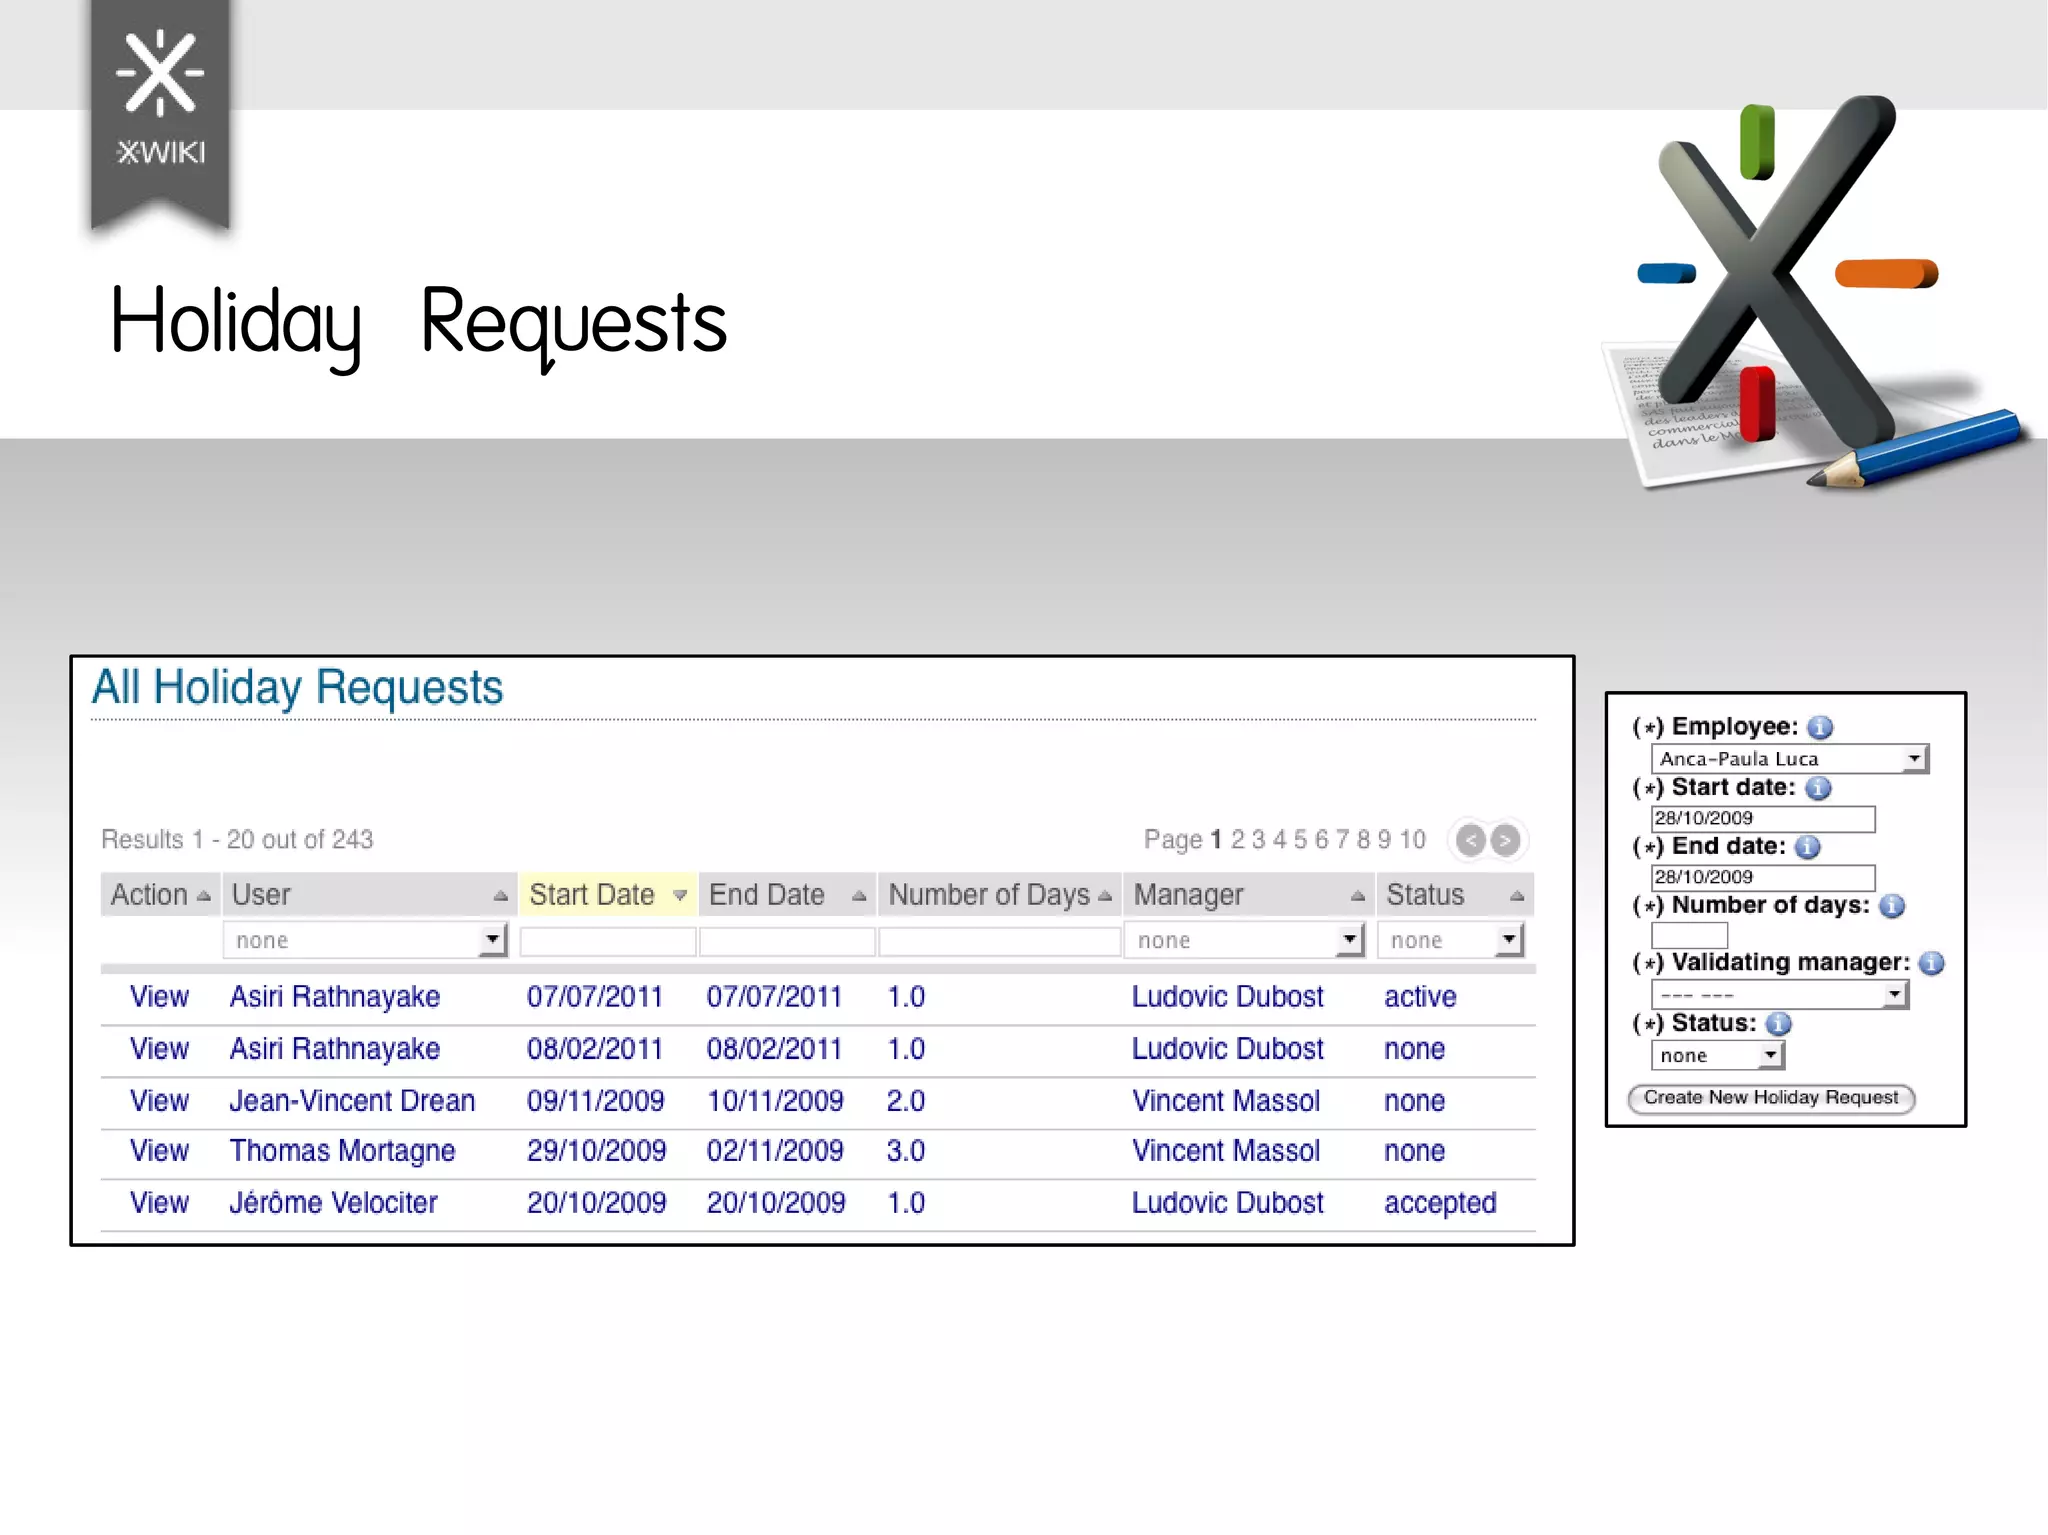2048x1535 pixels.
Task: View Jérôme Velociter's request
Action: point(160,1203)
